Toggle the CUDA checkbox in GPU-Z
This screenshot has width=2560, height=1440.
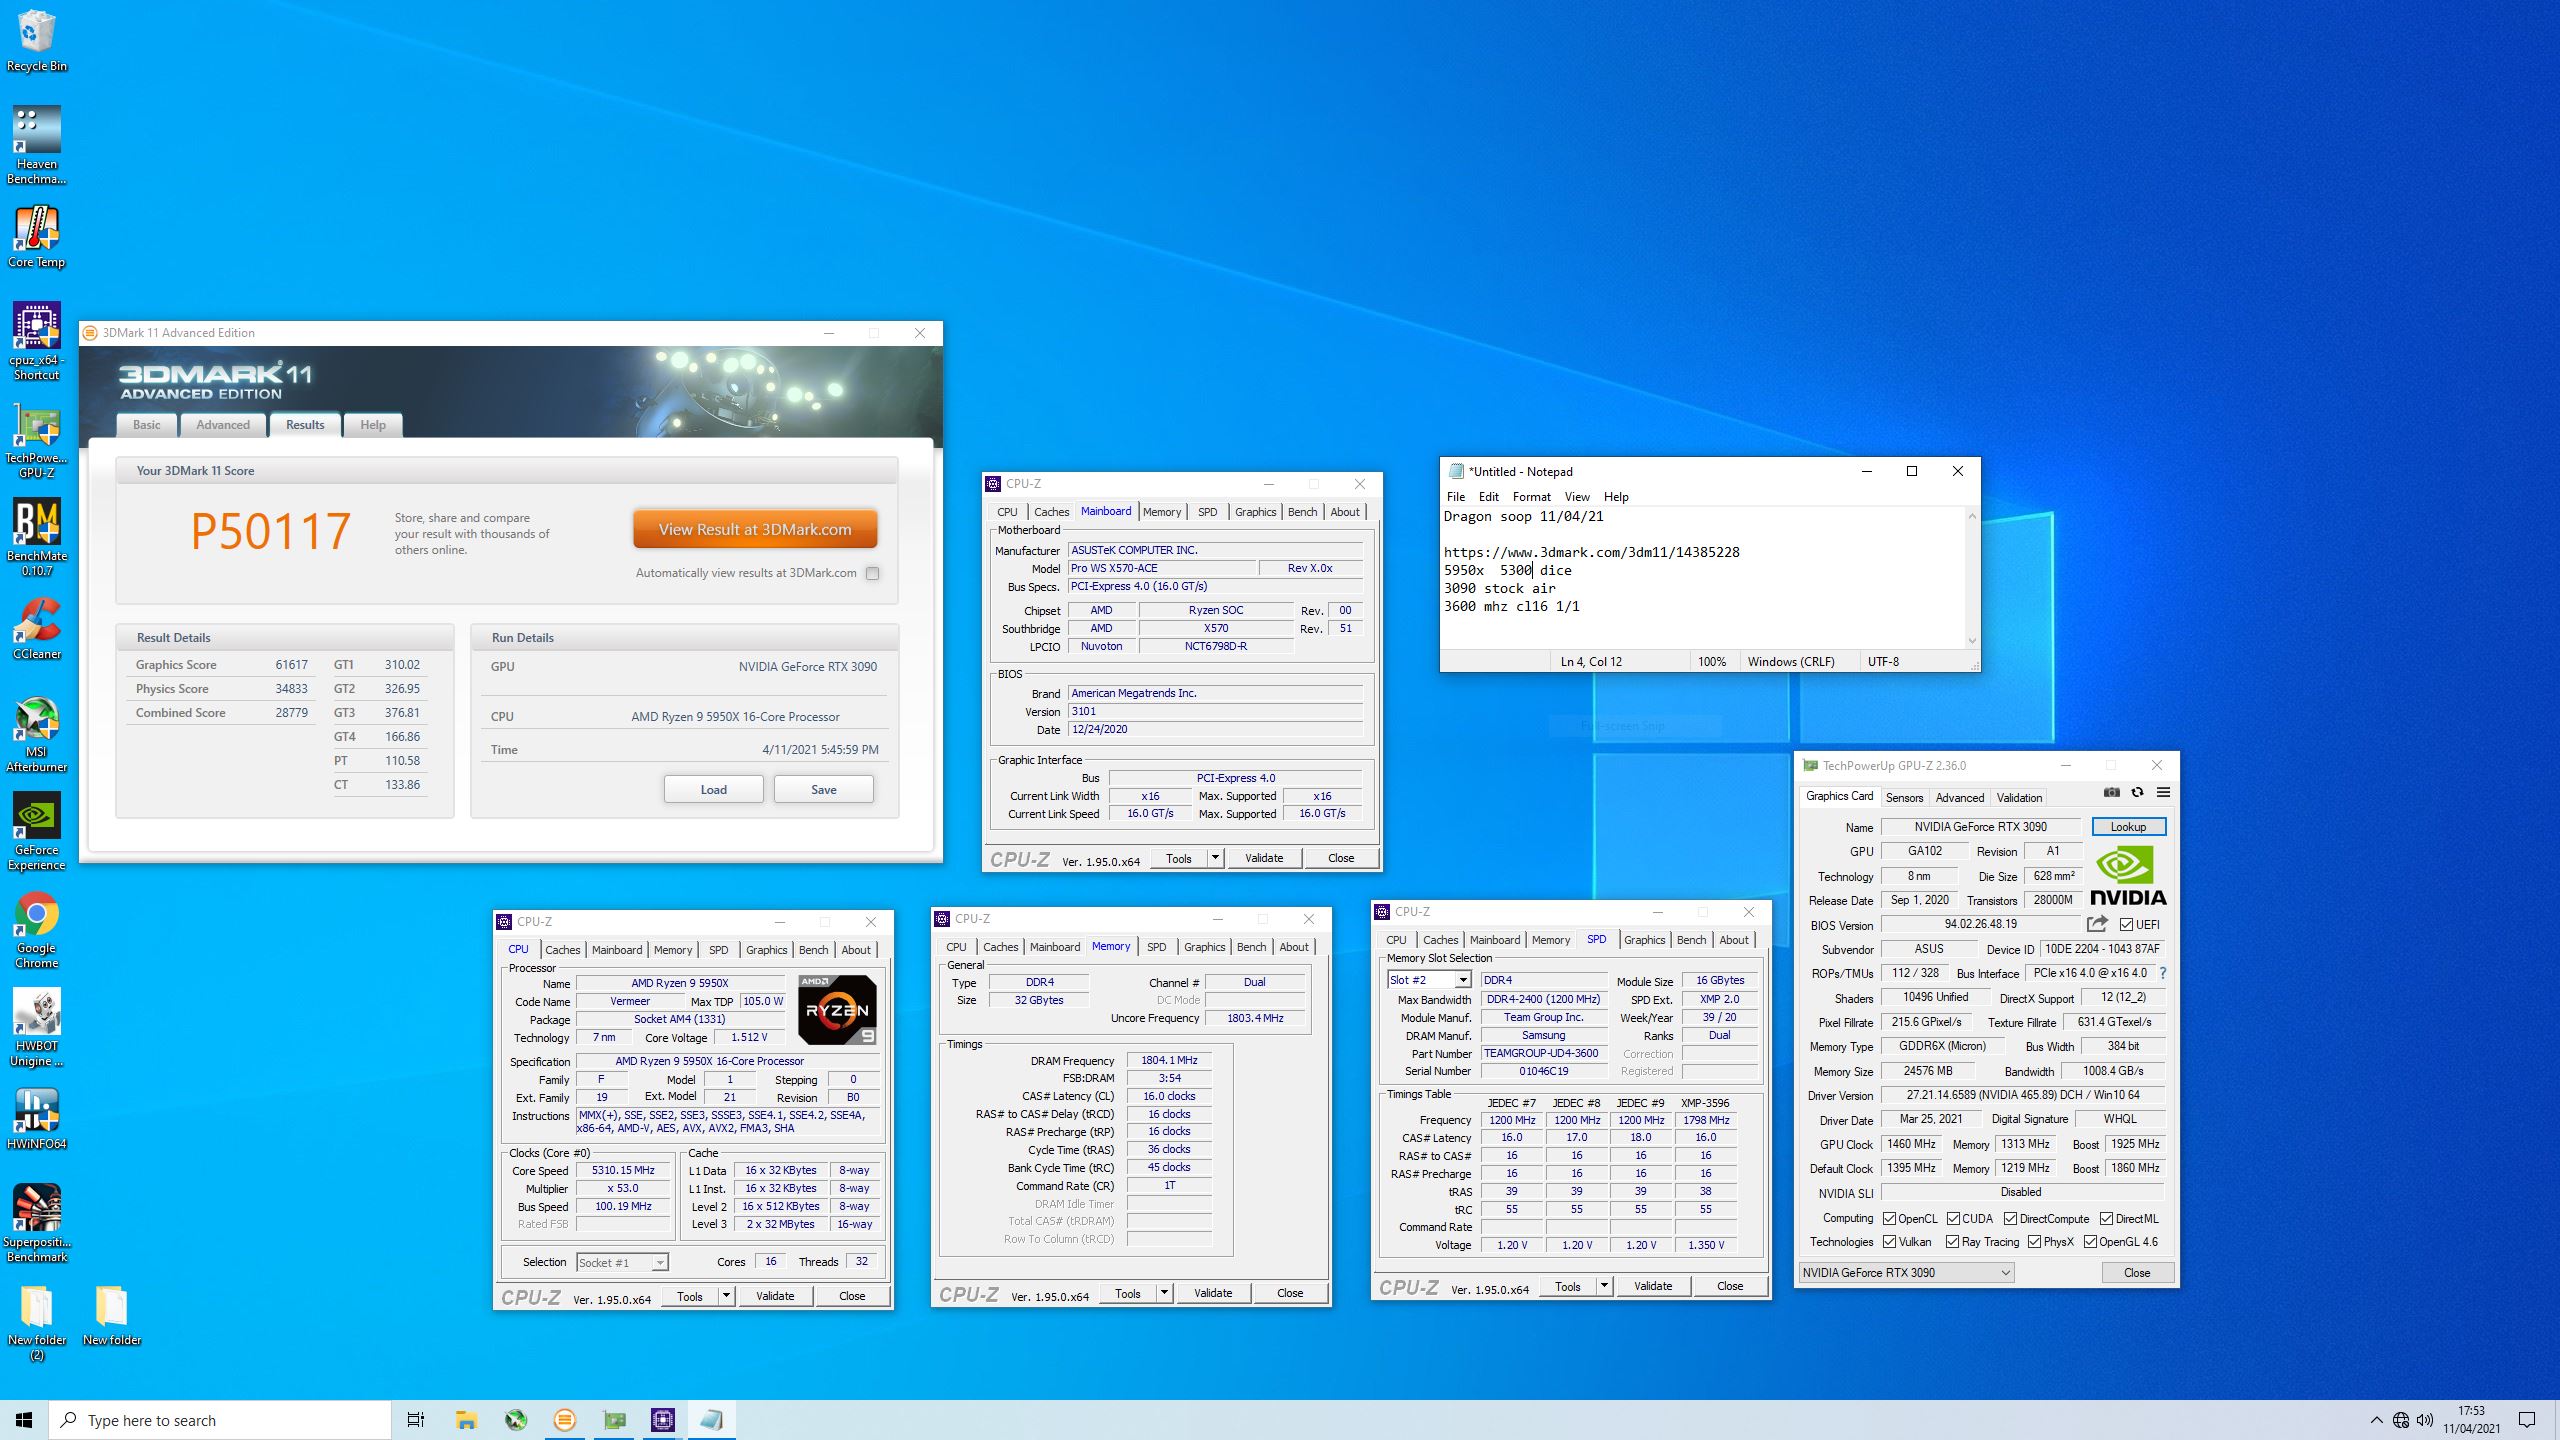click(1953, 1219)
